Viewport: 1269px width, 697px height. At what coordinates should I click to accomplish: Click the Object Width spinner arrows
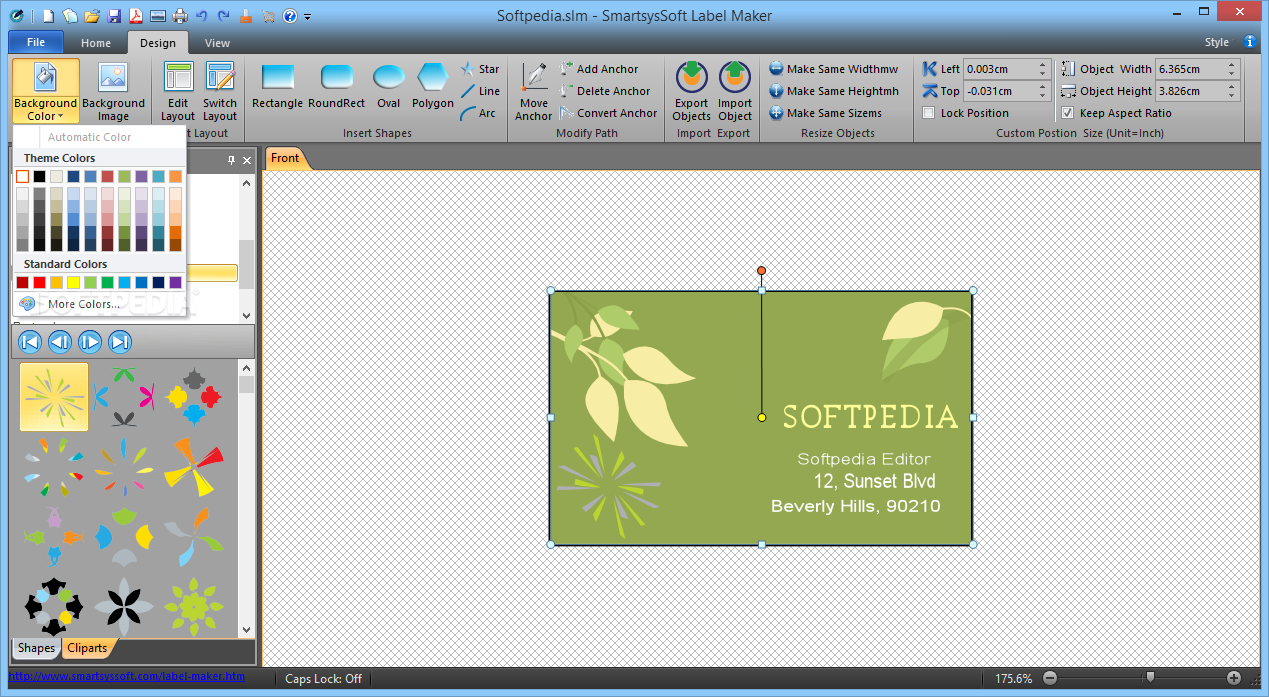click(x=1232, y=69)
